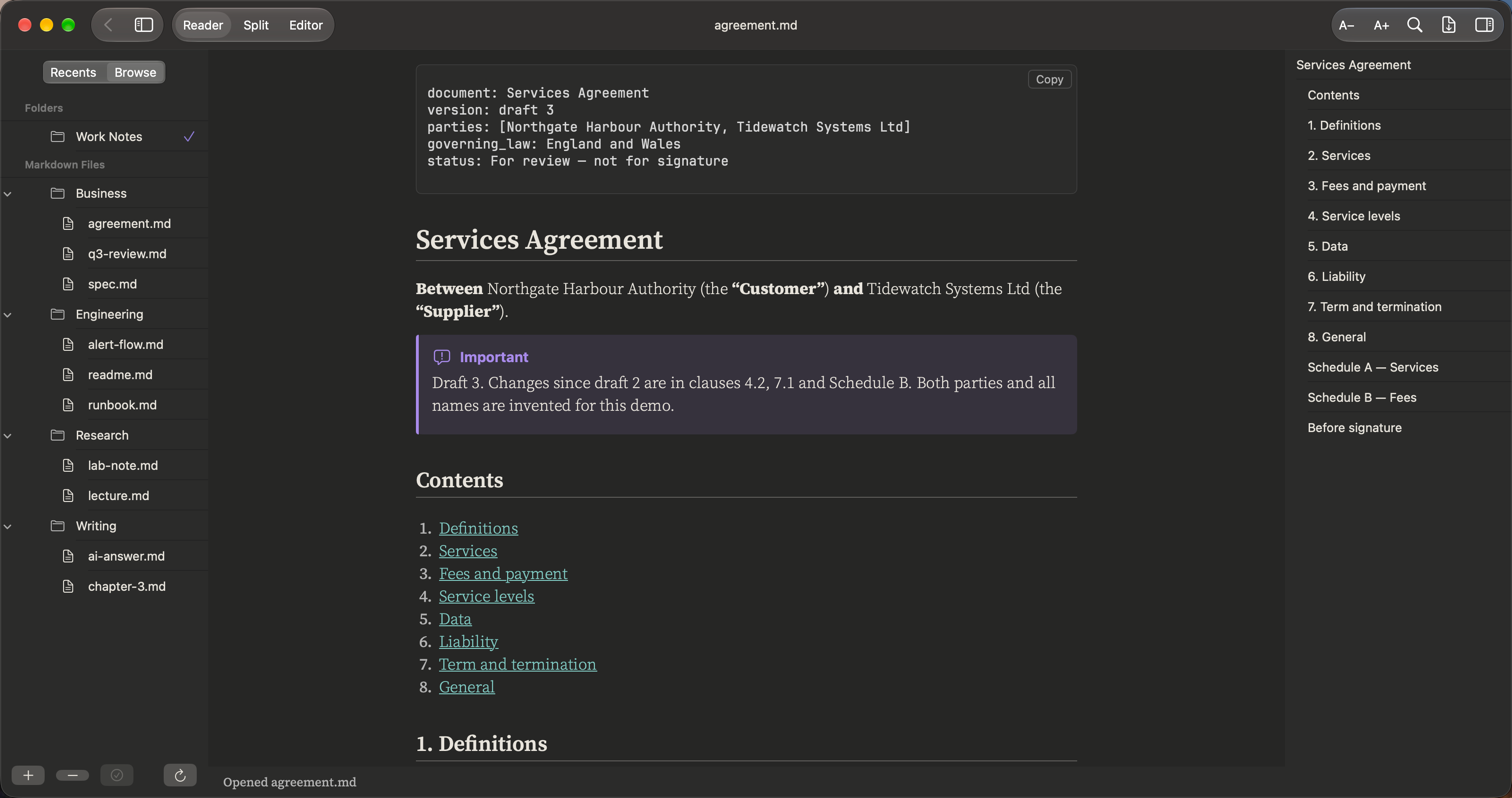Screen dimensions: 1512x798
Task: Click the Engineering folder icon
Action: tap(58, 315)
